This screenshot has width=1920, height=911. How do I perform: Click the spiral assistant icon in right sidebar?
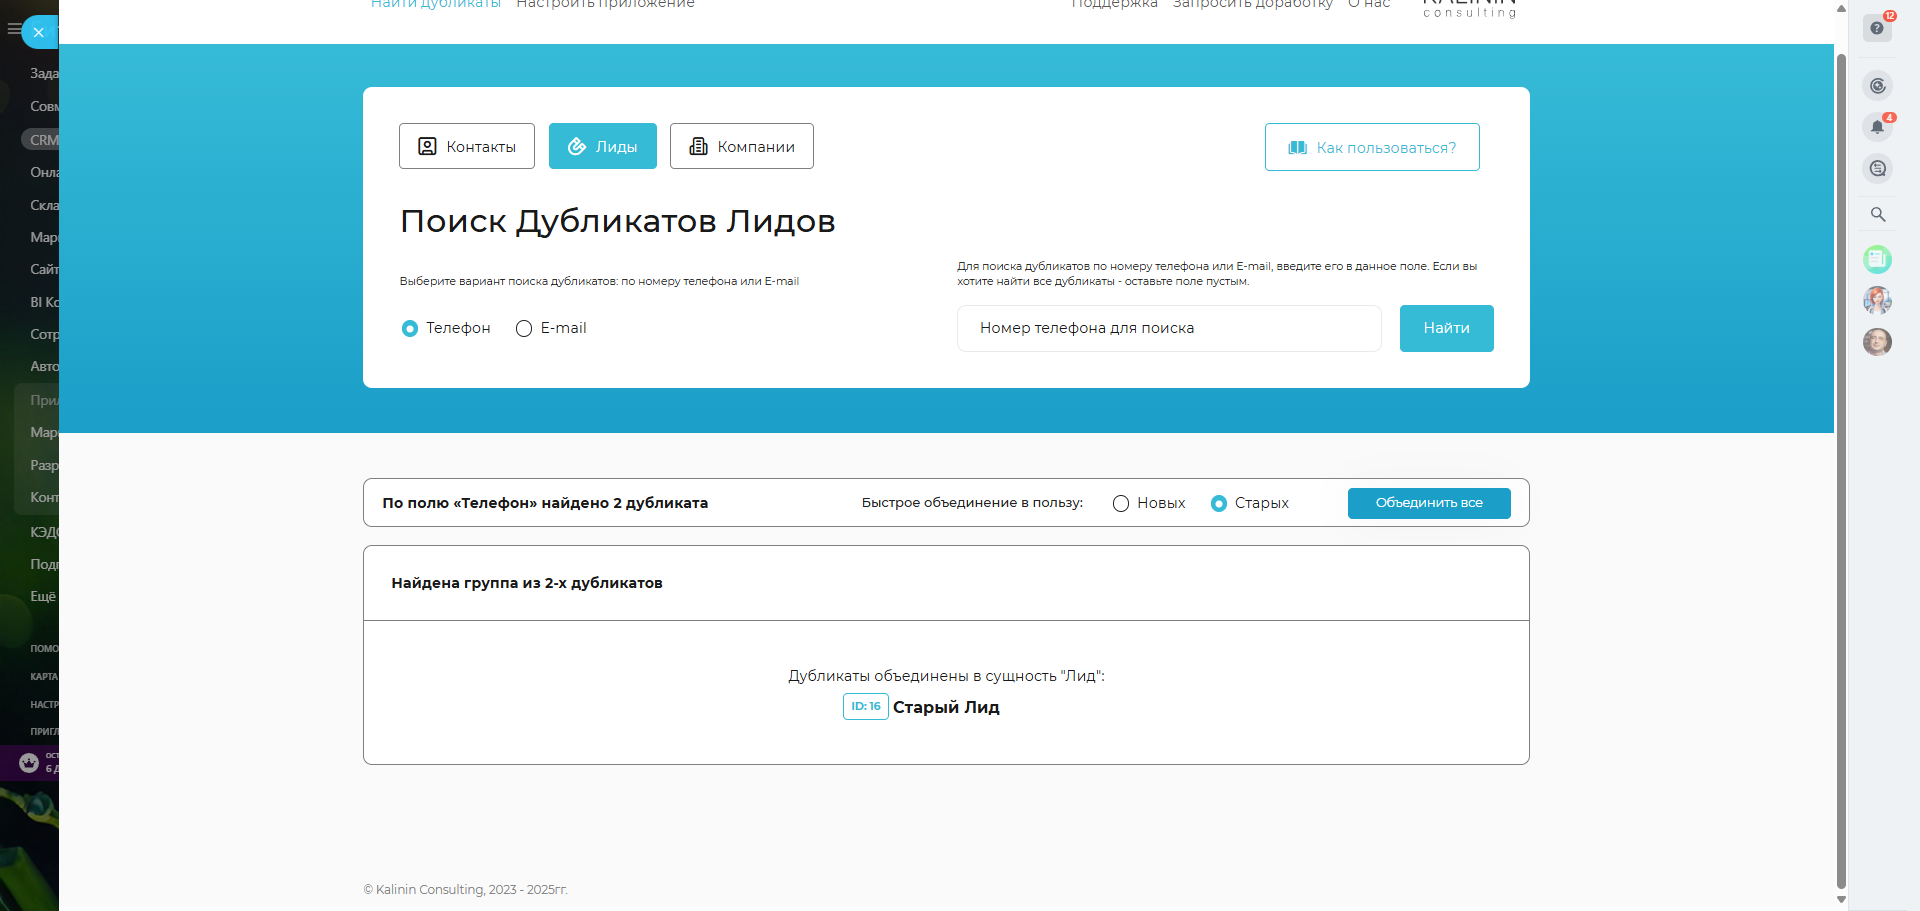1877,86
